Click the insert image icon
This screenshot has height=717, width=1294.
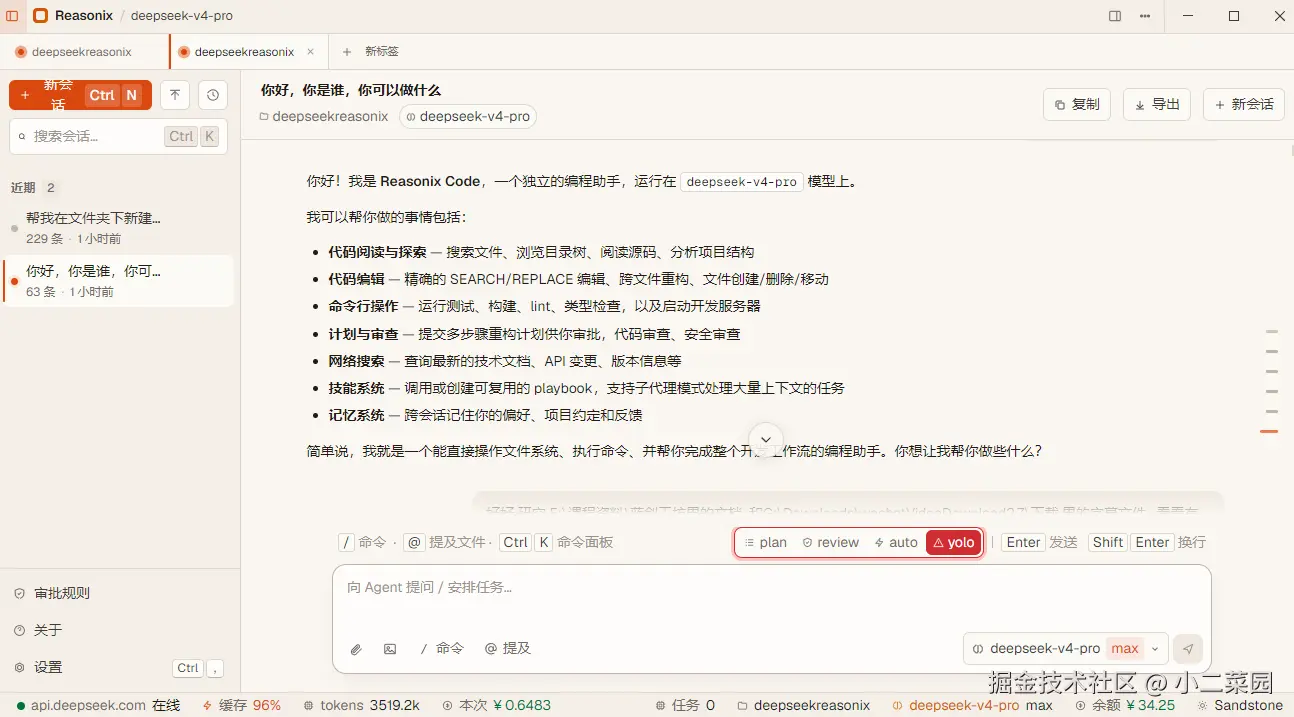[x=390, y=649]
